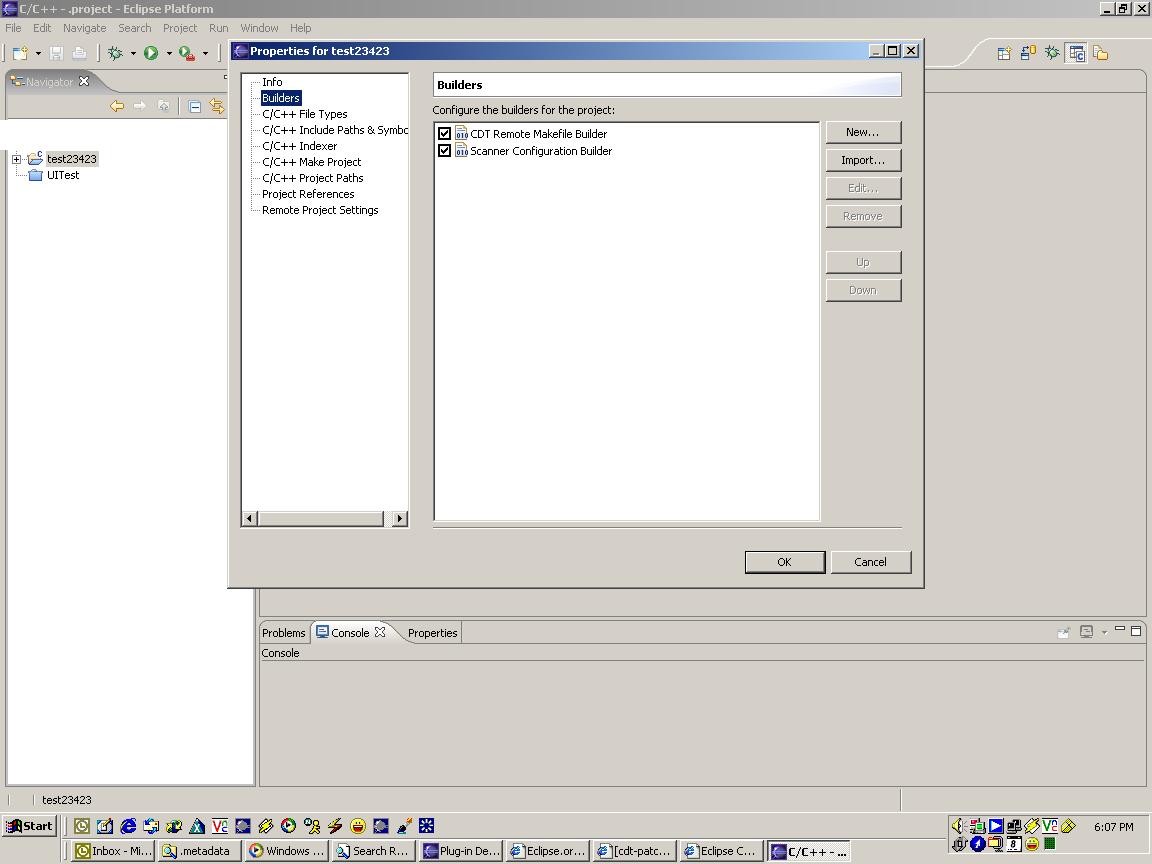
Task: Switch to the C/C++ perspective icon
Action: tap(1076, 53)
